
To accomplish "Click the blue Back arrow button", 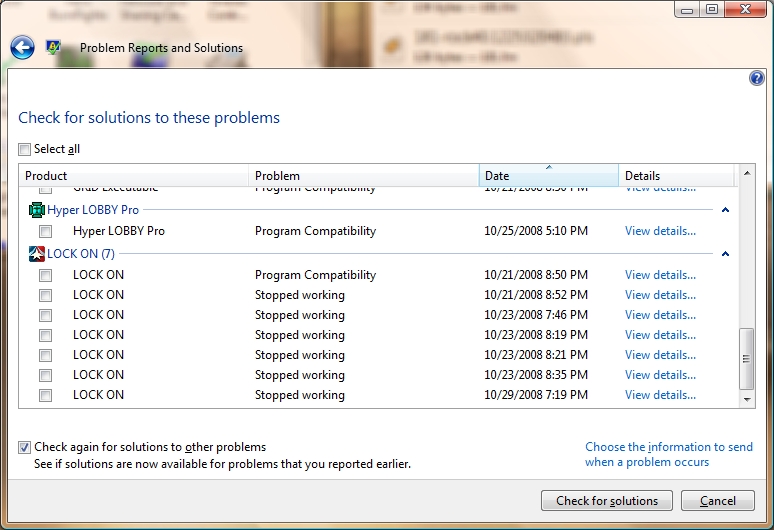I will [22, 48].
